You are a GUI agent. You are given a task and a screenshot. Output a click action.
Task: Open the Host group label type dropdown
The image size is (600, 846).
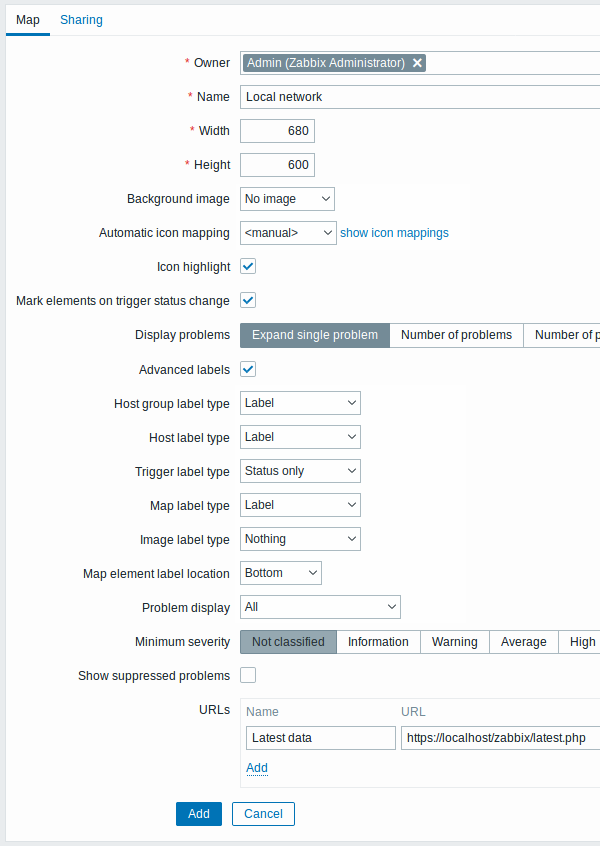point(300,403)
